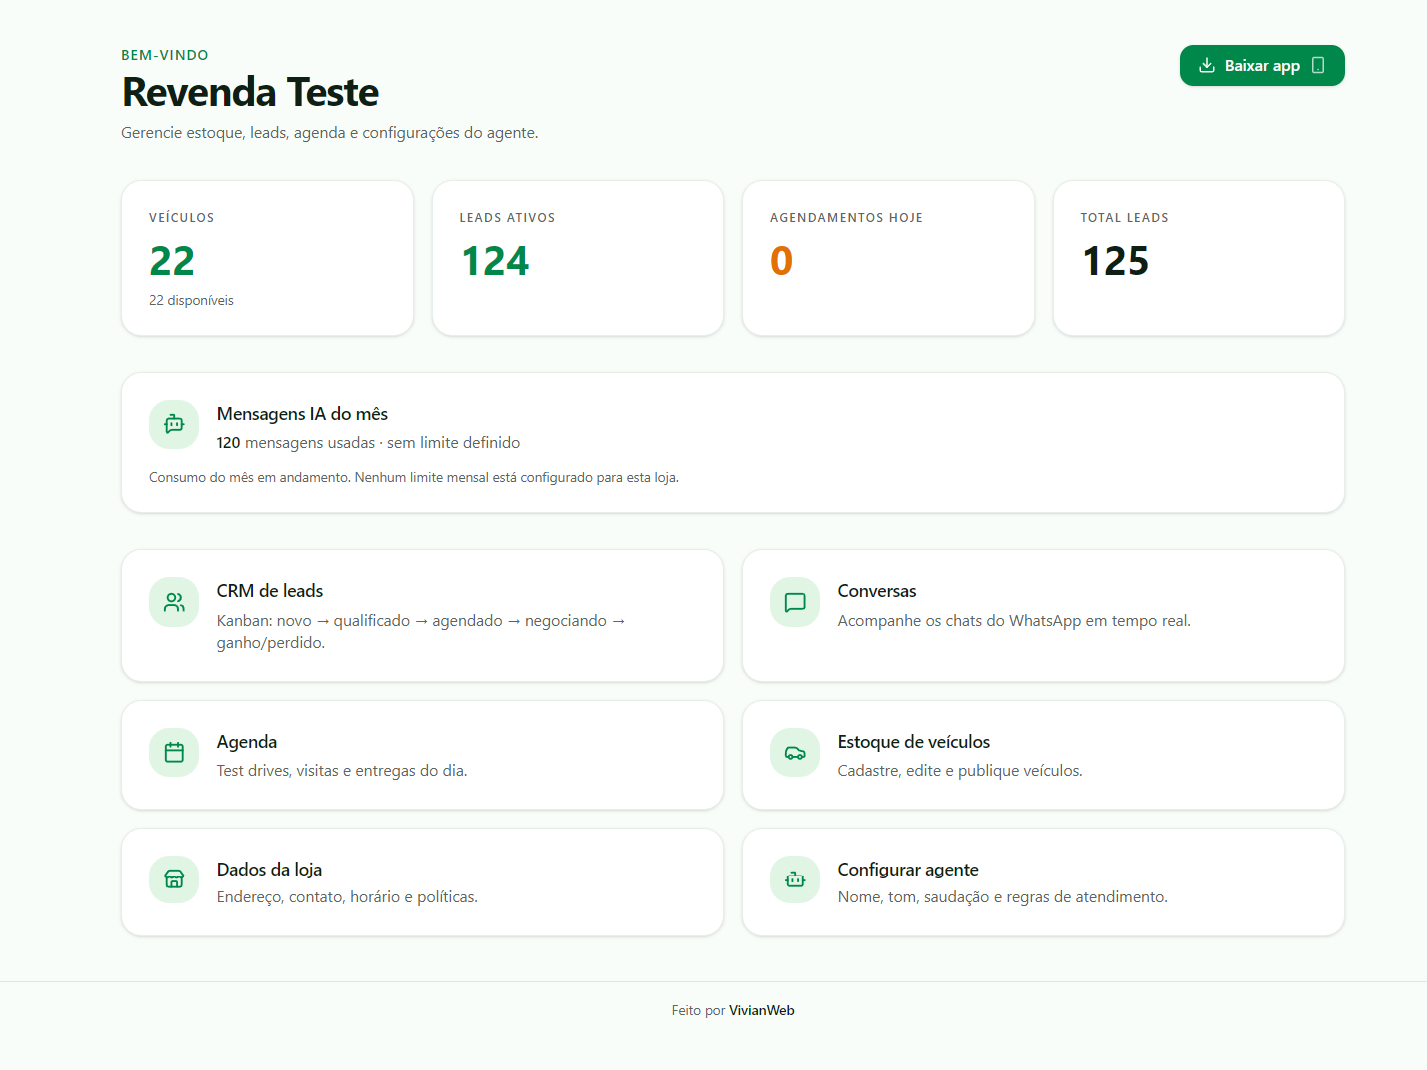Click the 'Gerencie estoque, leads' subtitle
This screenshot has height=1070, width=1427.
pos(330,133)
